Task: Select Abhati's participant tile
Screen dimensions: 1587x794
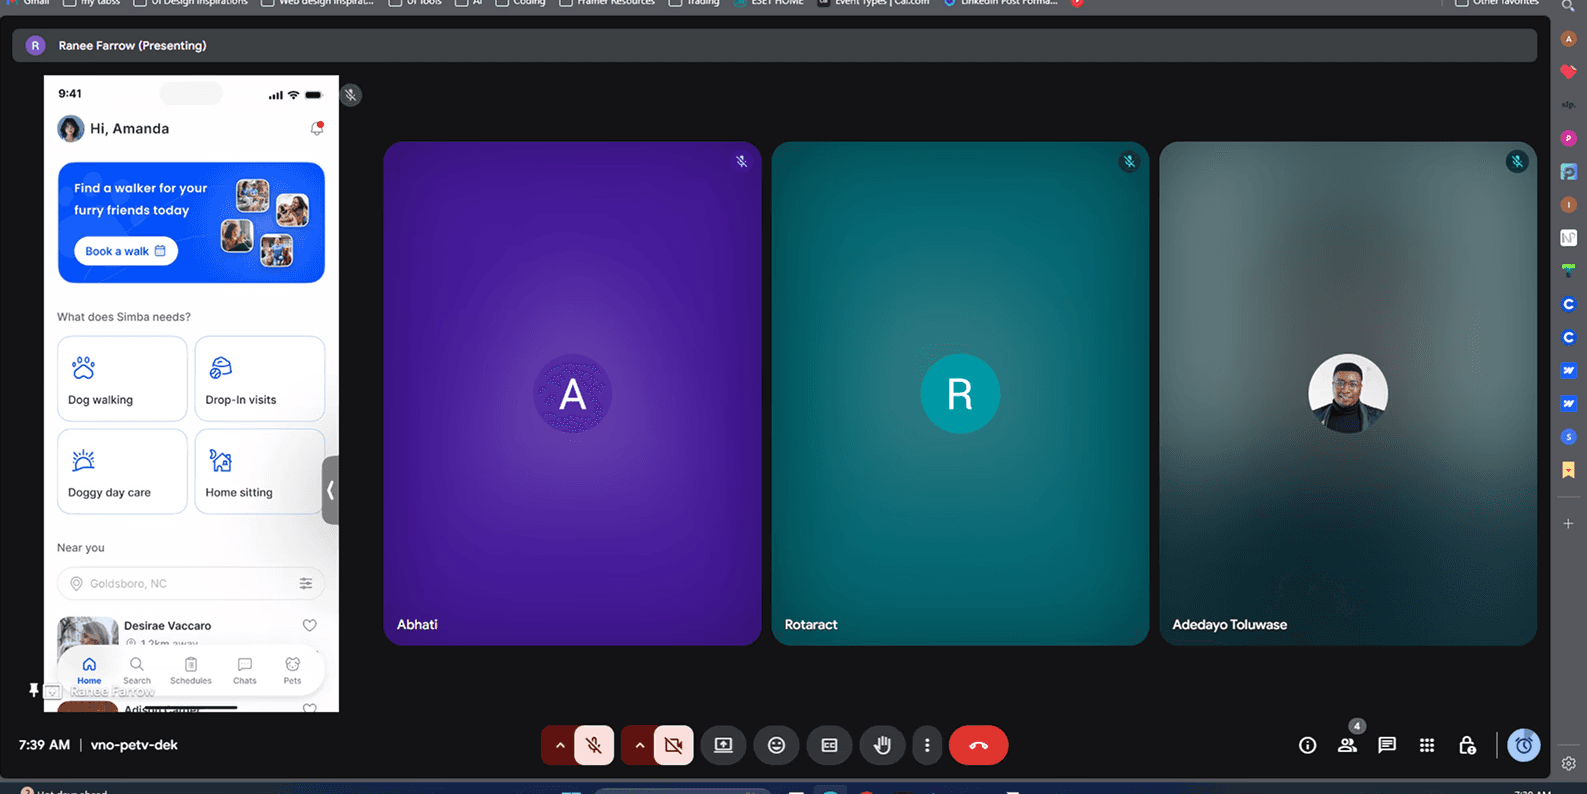Action: coord(572,393)
